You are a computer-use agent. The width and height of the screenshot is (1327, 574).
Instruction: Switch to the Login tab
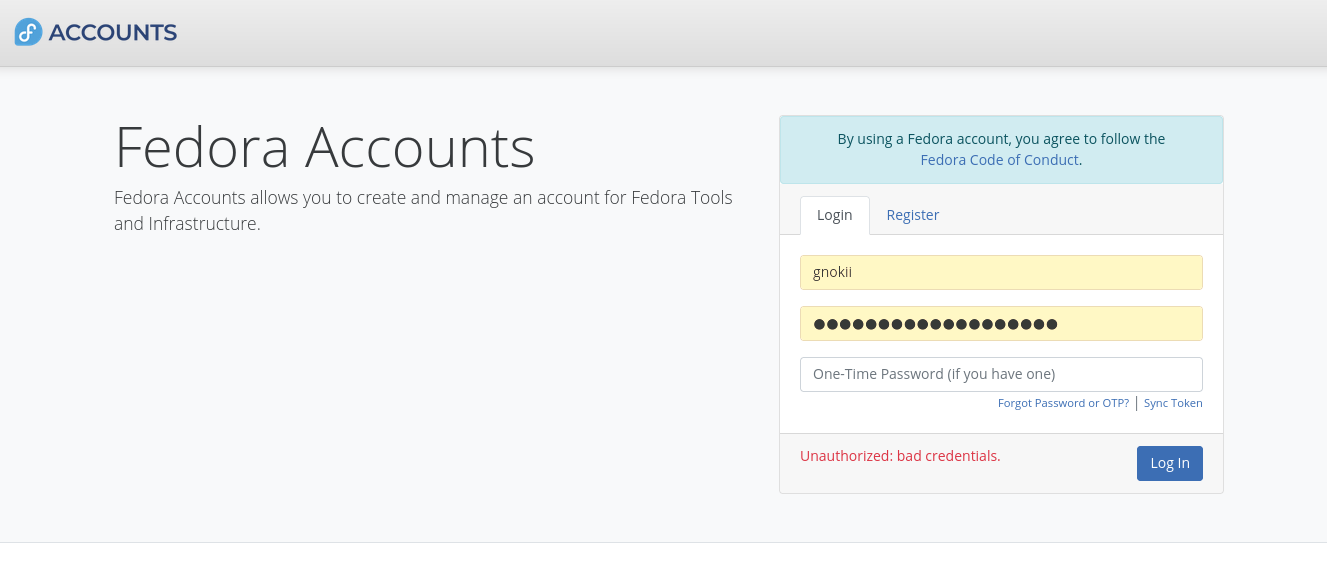point(835,215)
